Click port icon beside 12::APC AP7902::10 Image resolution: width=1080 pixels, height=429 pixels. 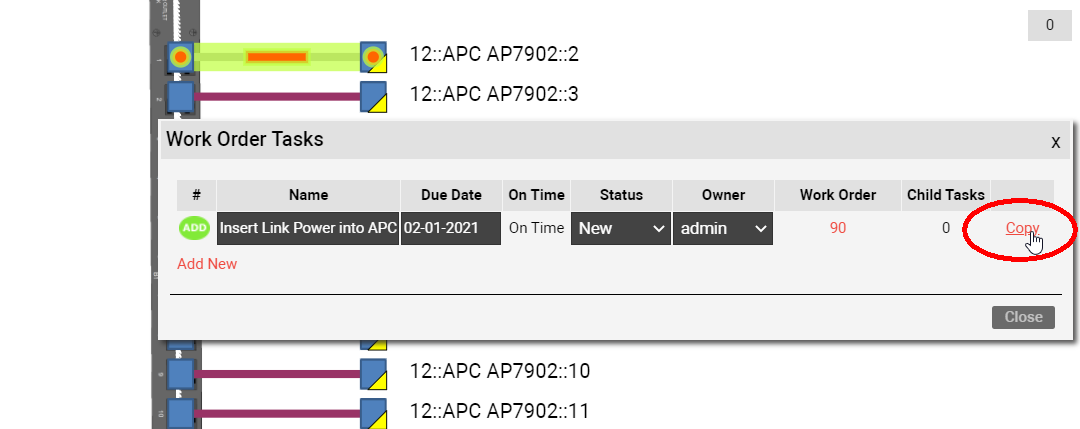(373, 373)
